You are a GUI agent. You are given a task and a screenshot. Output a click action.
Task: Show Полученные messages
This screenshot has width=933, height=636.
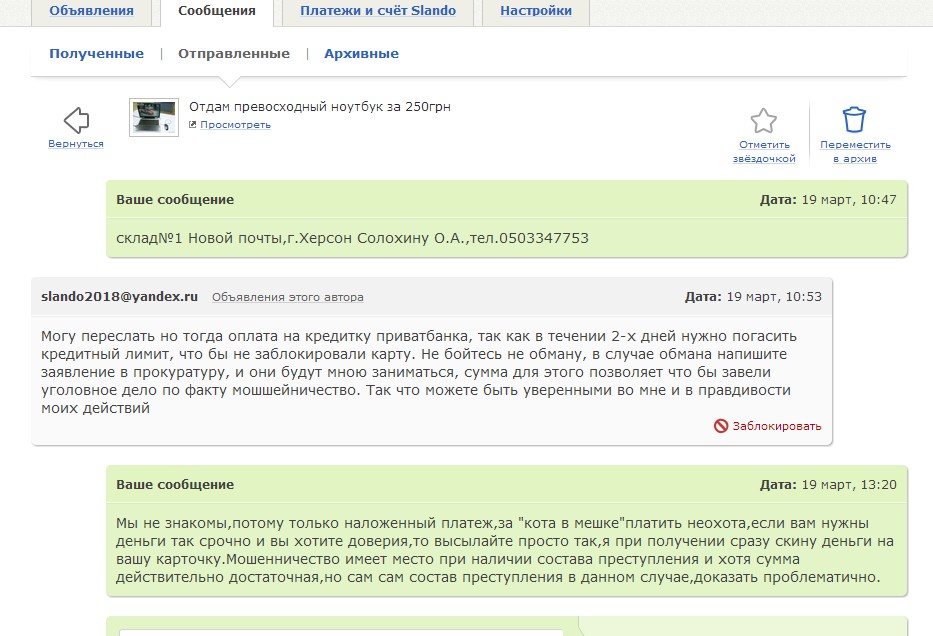point(96,54)
